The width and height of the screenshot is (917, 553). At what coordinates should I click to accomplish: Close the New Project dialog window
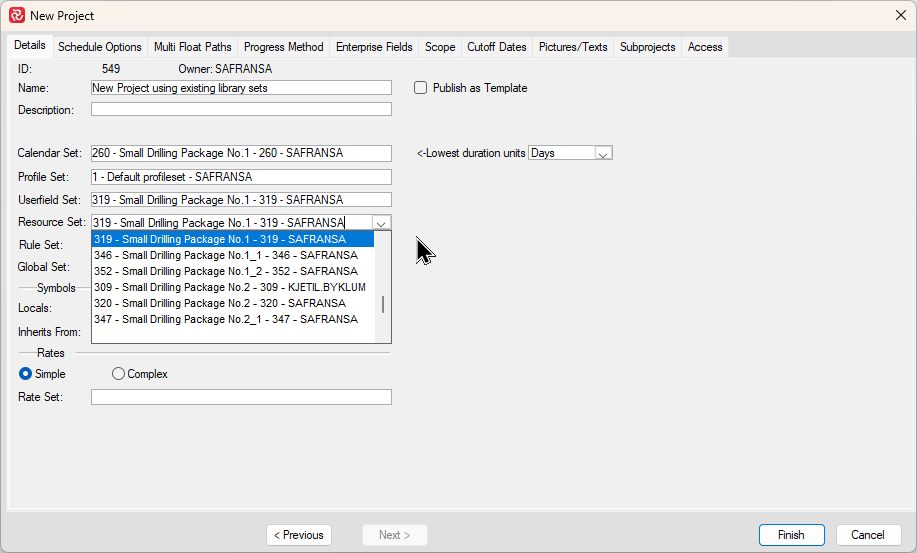(x=900, y=15)
